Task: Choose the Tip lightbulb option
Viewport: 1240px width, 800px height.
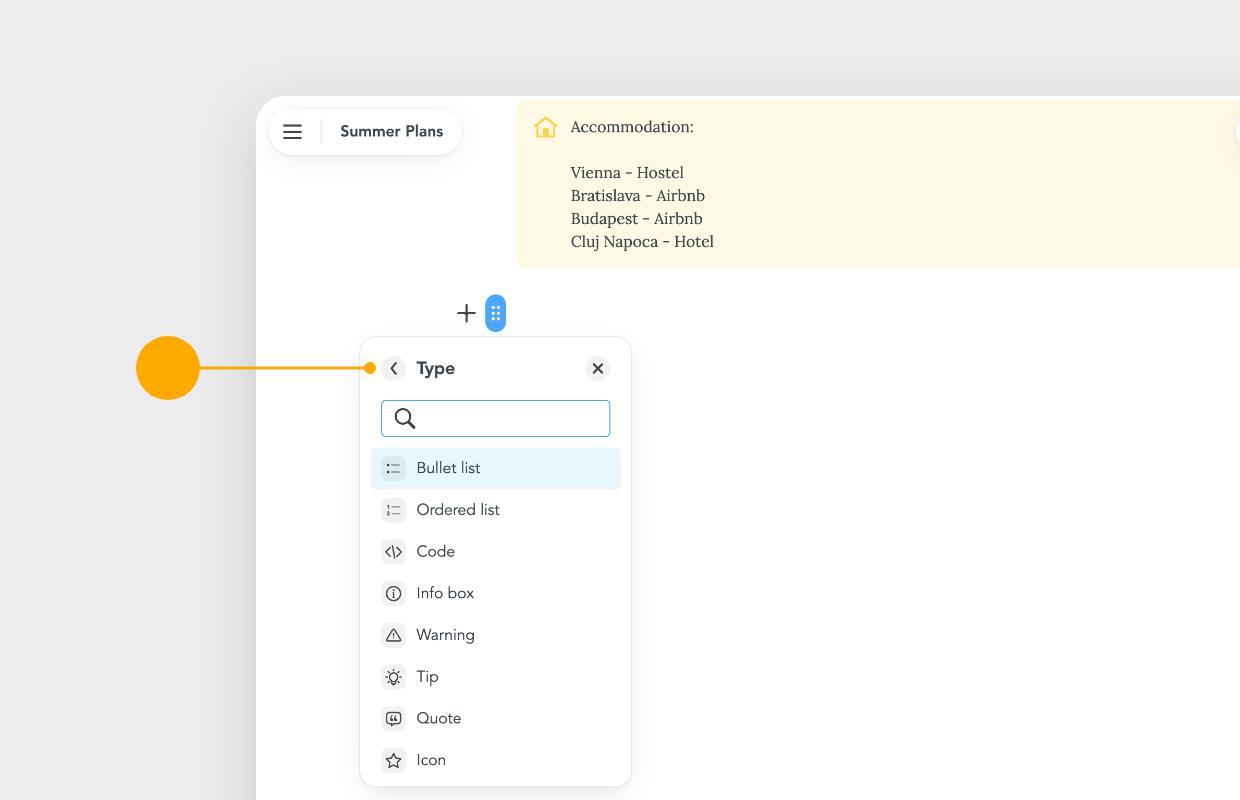Action: [496, 677]
